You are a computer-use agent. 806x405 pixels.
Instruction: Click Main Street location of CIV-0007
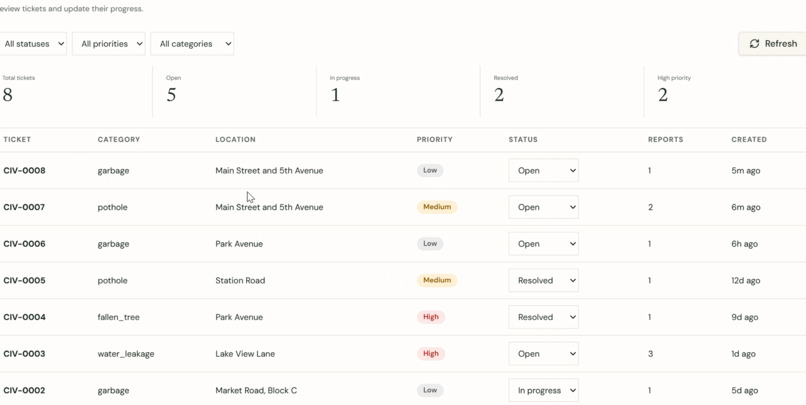[x=269, y=207]
